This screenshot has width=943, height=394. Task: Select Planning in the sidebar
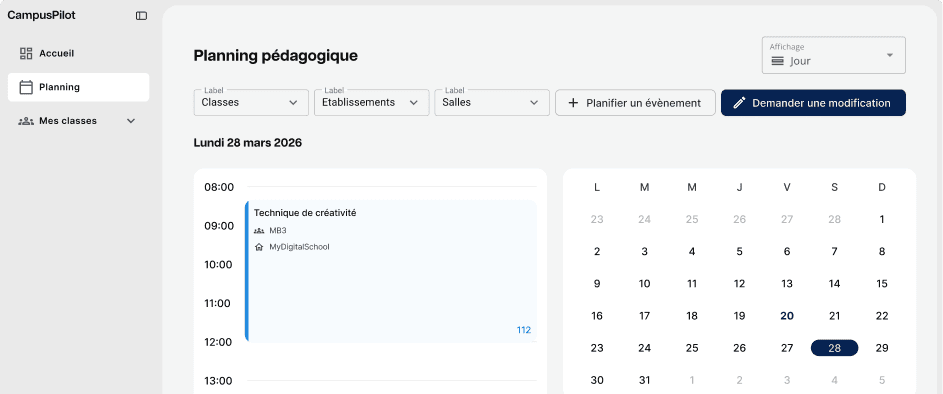point(78,87)
